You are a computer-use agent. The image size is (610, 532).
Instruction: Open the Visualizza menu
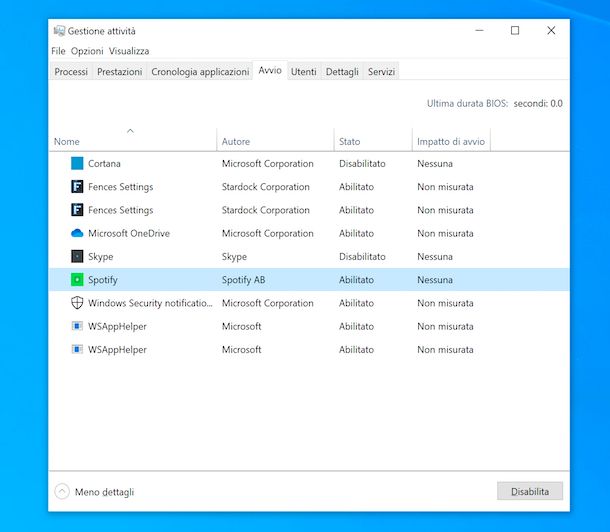pyautogui.click(x=129, y=51)
